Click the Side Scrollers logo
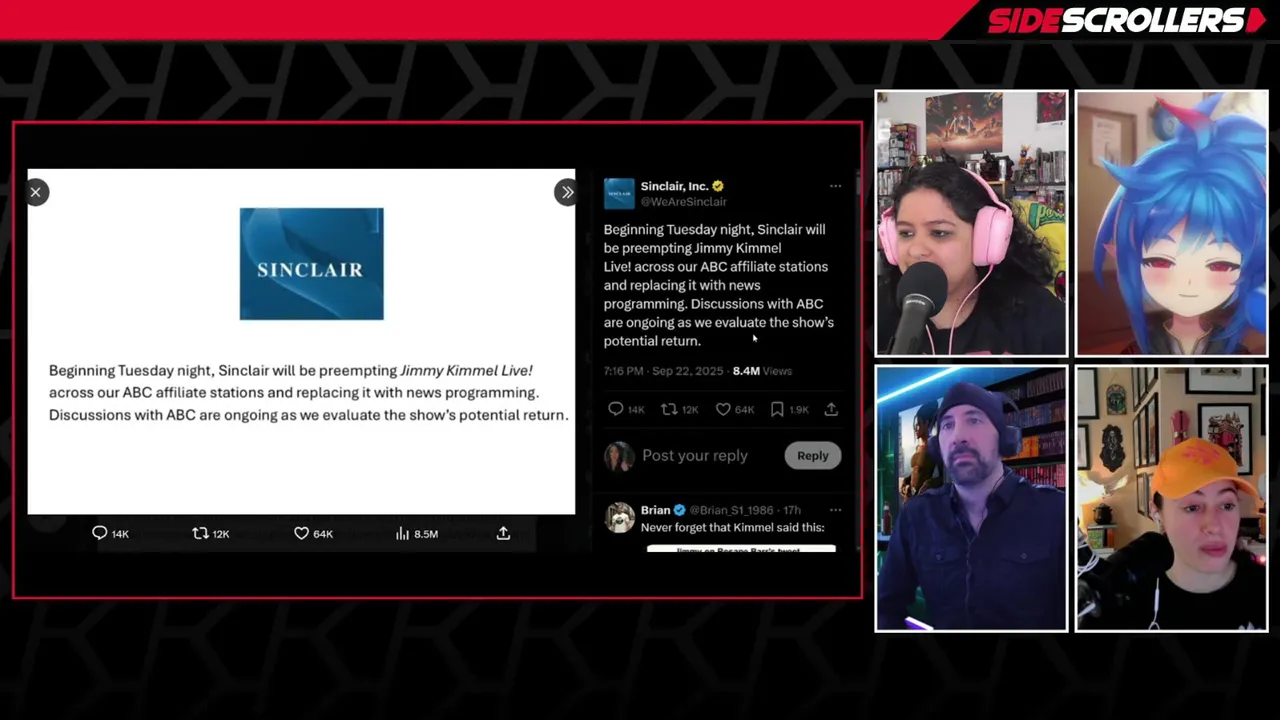This screenshot has width=1280, height=720. [1126, 20]
